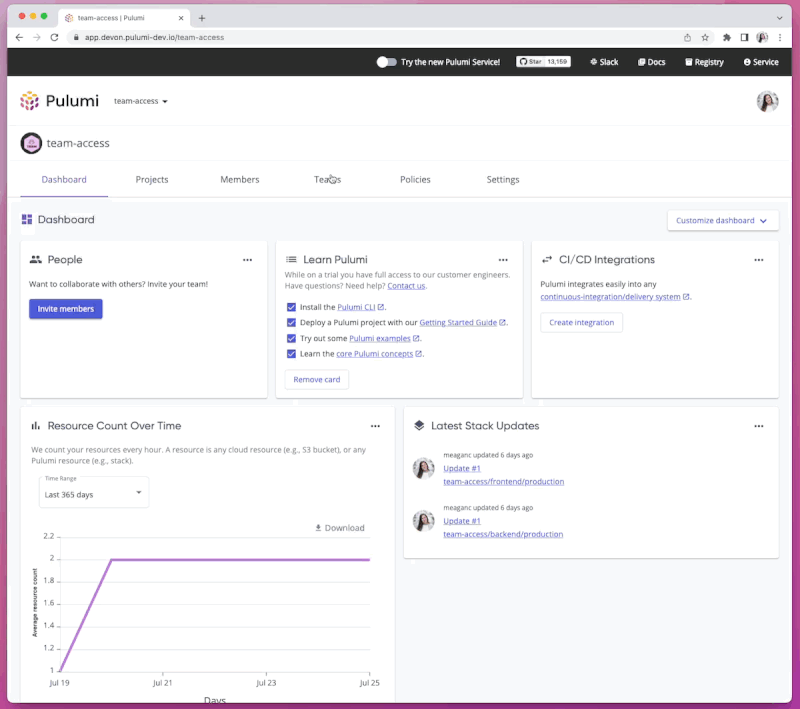Uncheck Try out some Pulumi examples checkbox
Image resolution: width=800 pixels, height=709 pixels.
point(291,338)
